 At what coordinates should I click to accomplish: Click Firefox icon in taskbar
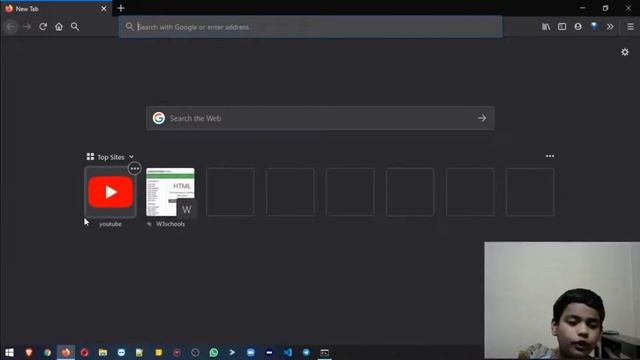[x=66, y=353]
